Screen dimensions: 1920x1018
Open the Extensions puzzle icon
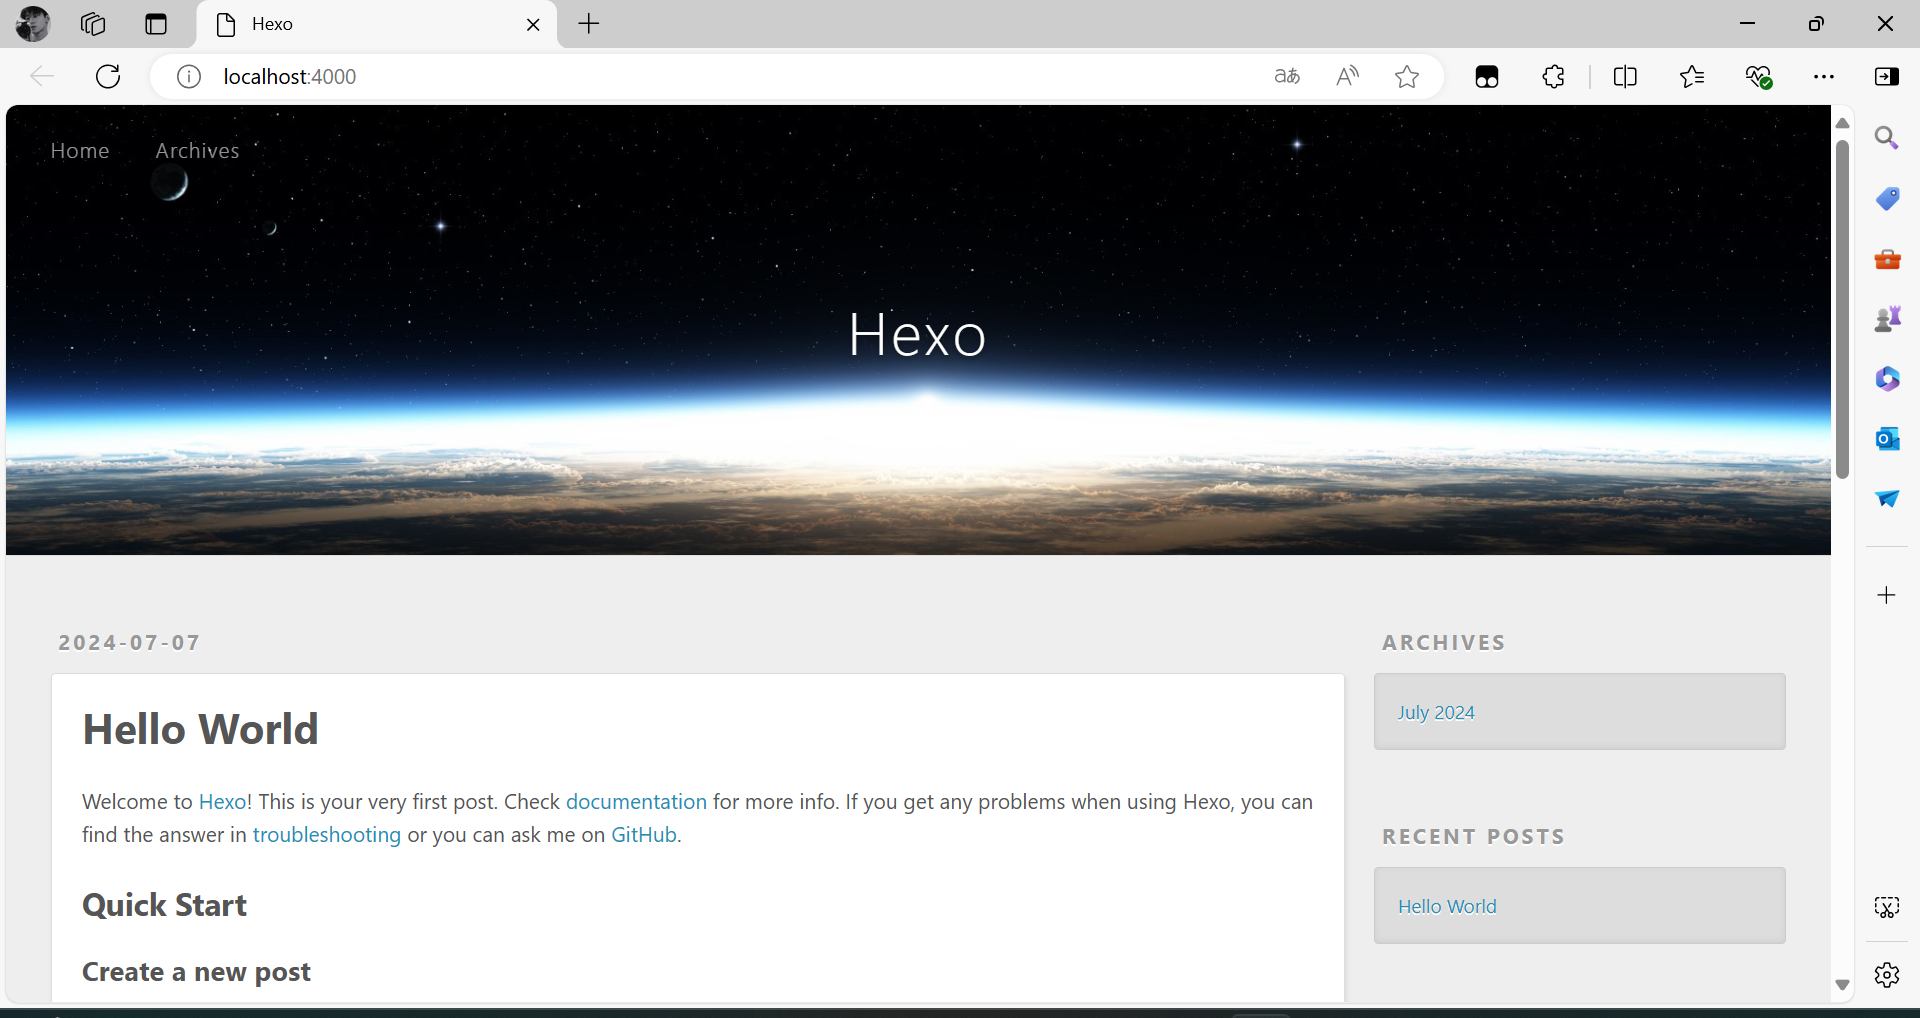tap(1553, 76)
